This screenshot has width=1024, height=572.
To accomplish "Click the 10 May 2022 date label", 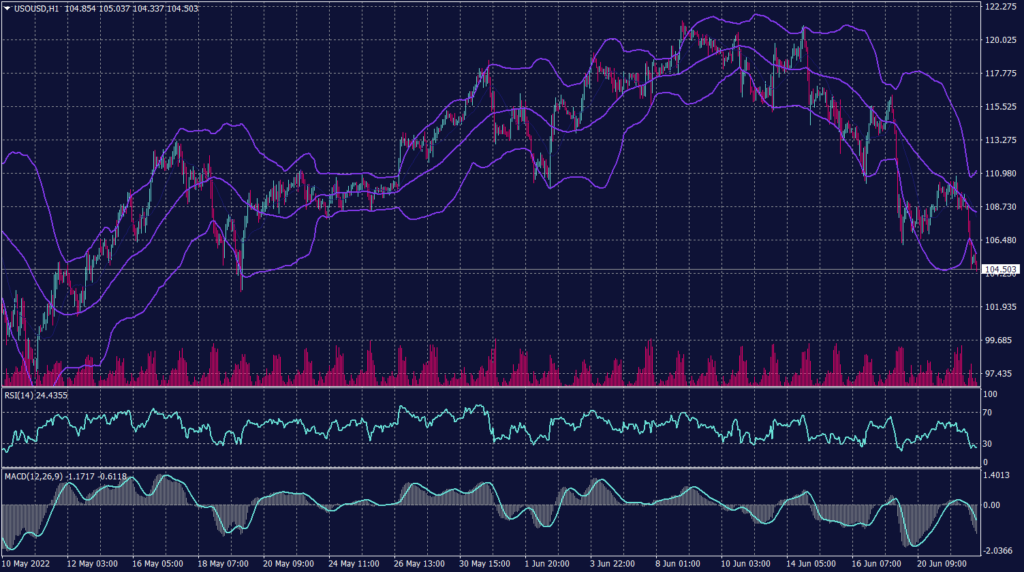I will click(27, 564).
